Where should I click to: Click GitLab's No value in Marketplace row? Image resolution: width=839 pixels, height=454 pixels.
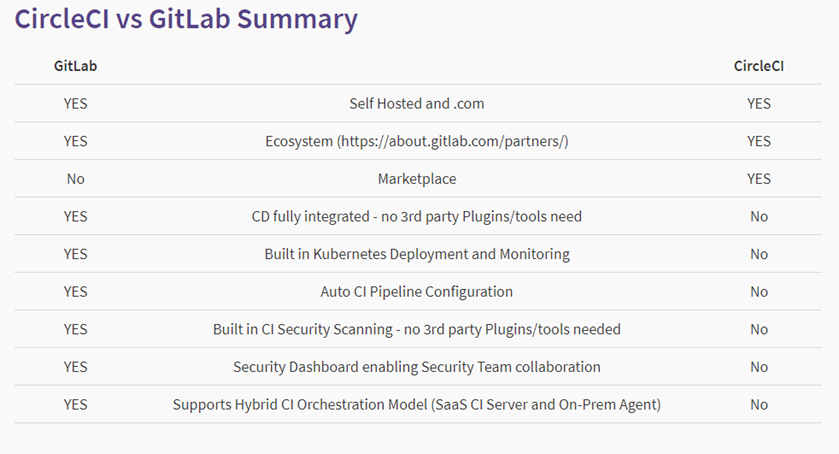point(75,178)
